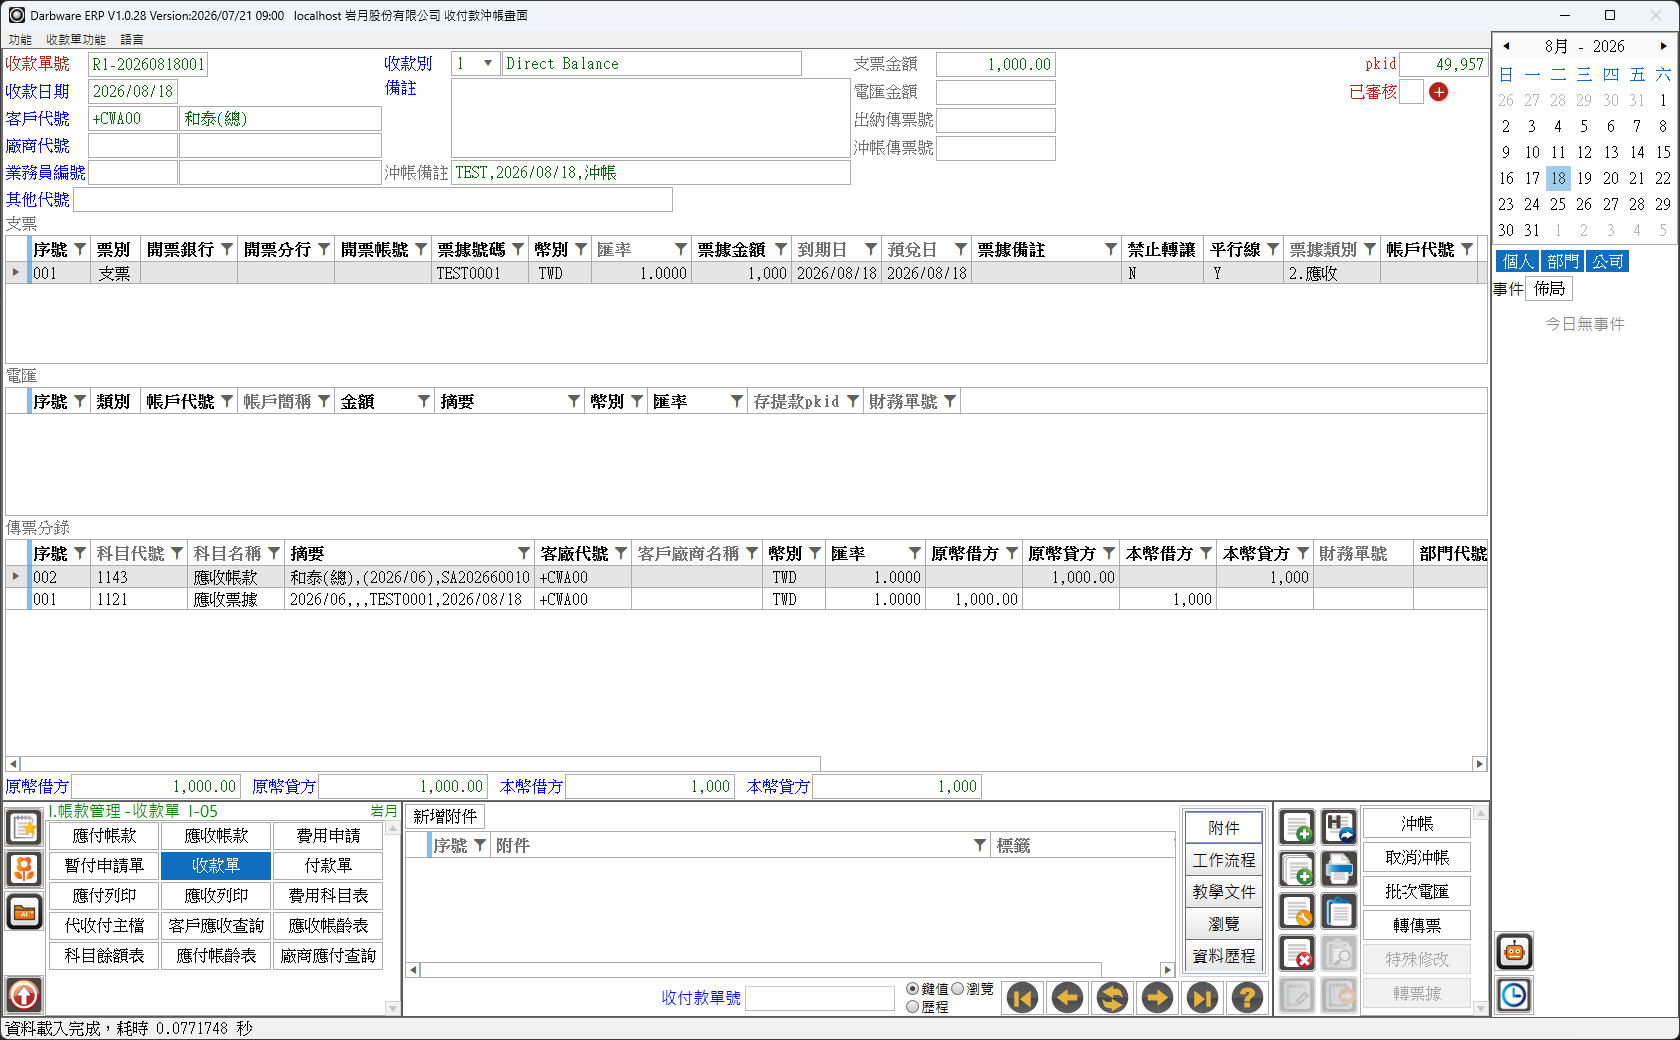1680x1040 pixels.
Task: Toggle the 已審核 checkbox
Action: 1411,92
